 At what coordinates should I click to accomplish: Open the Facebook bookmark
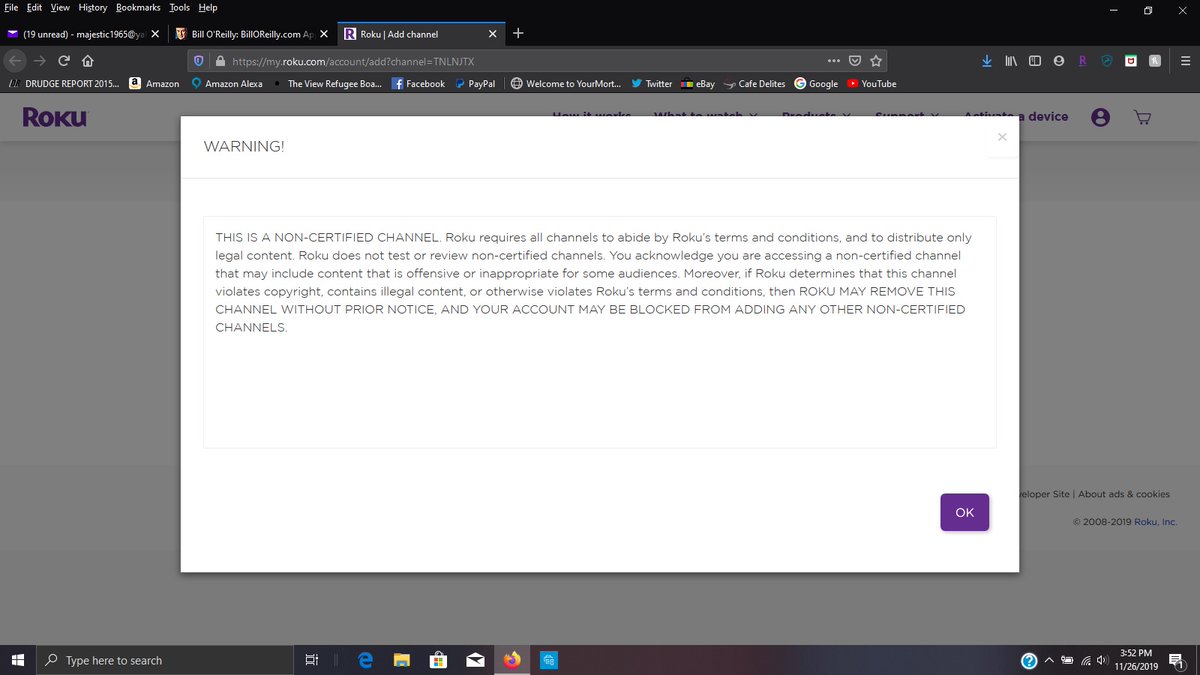click(x=418, y=84)
